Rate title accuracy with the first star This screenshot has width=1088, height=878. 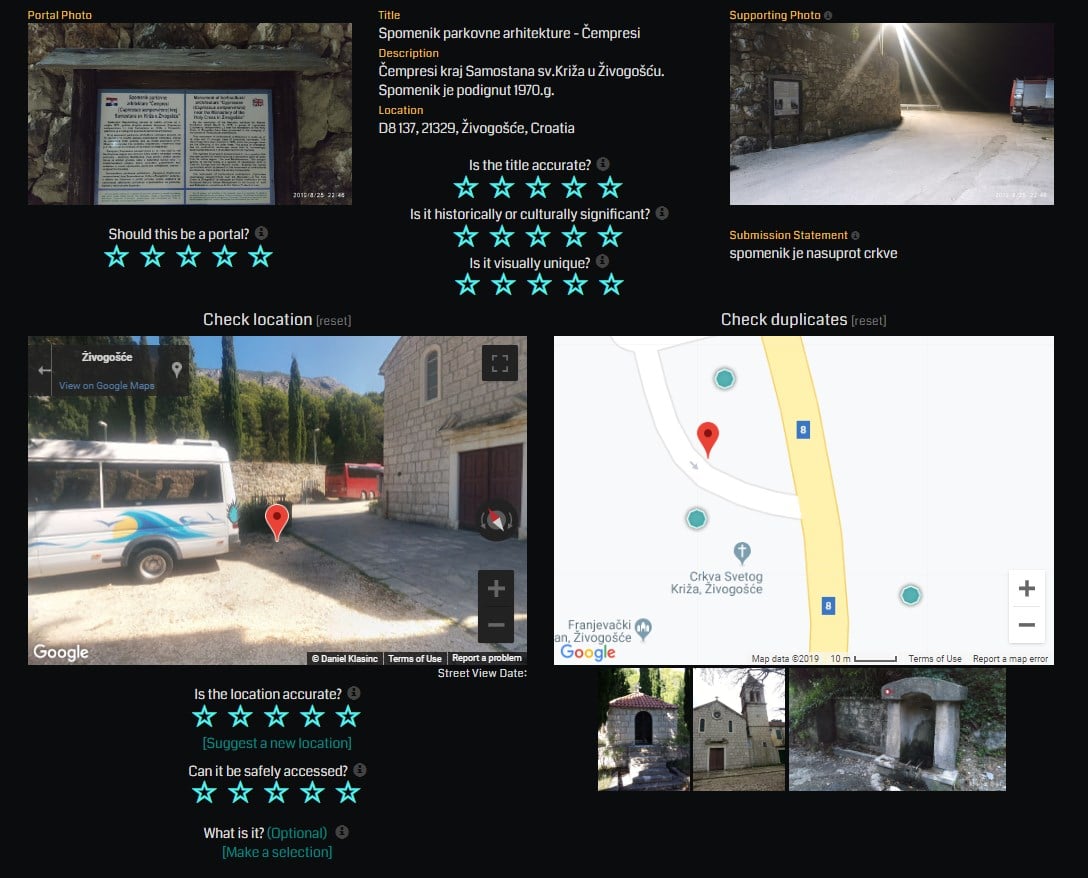click(x=466, y=187)
